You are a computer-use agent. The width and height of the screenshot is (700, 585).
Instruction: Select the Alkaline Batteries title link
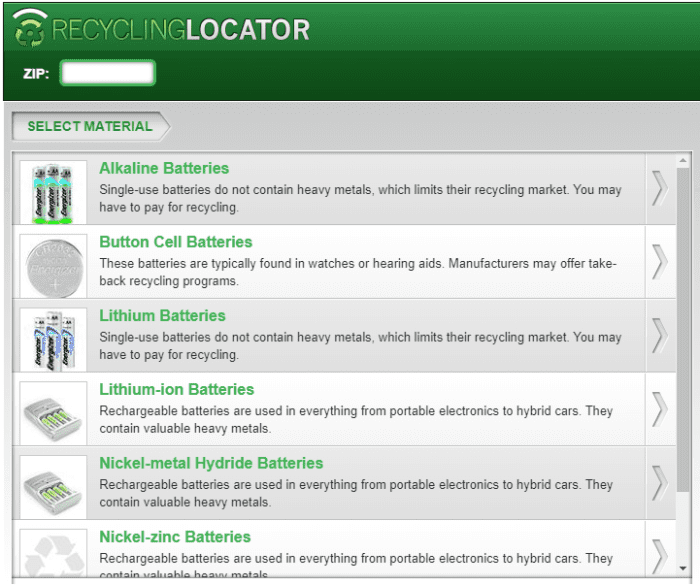click(x=164, y=168)
